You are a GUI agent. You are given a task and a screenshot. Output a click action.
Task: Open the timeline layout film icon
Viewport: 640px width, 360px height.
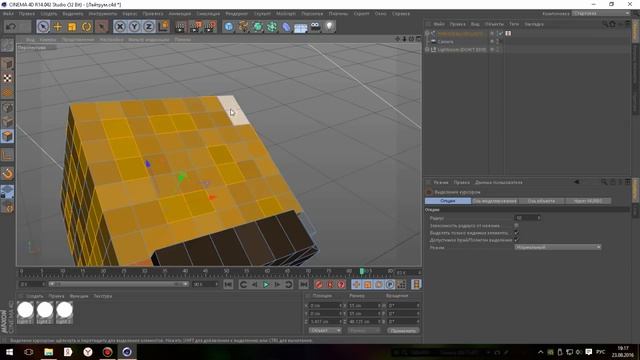[416, 284]
